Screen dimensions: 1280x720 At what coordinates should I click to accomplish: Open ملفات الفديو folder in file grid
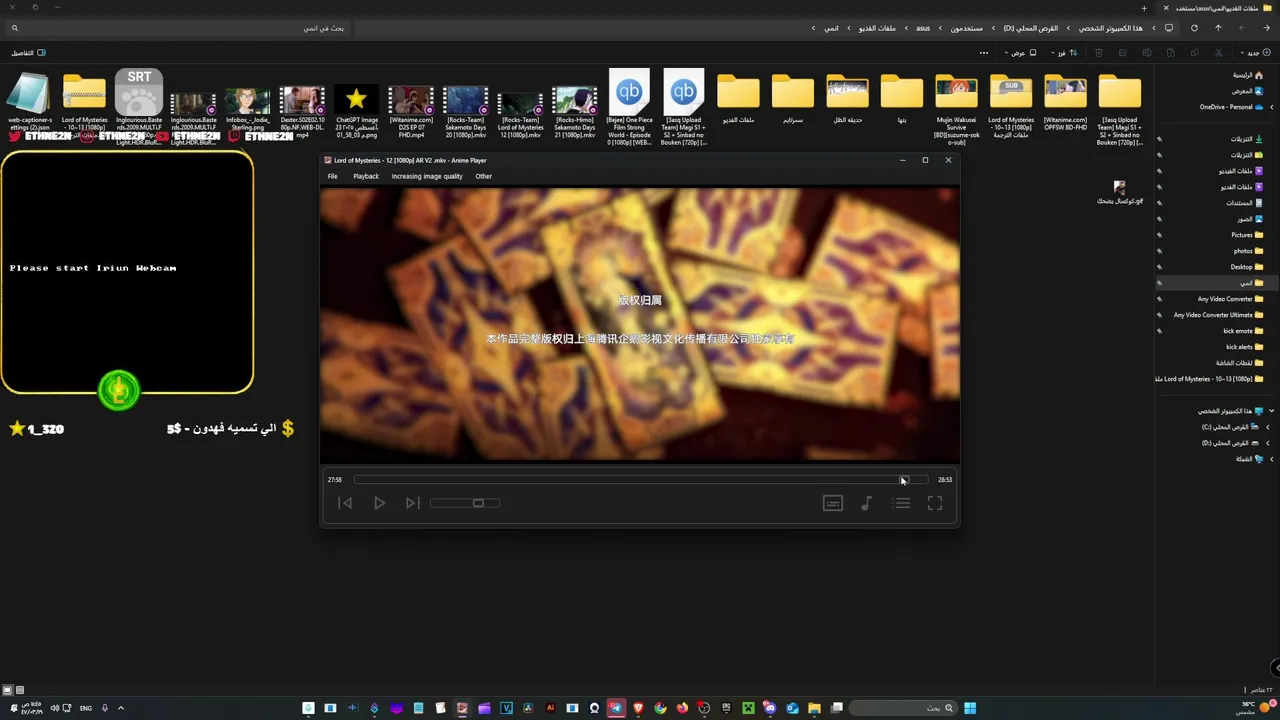tap(738, 98)
